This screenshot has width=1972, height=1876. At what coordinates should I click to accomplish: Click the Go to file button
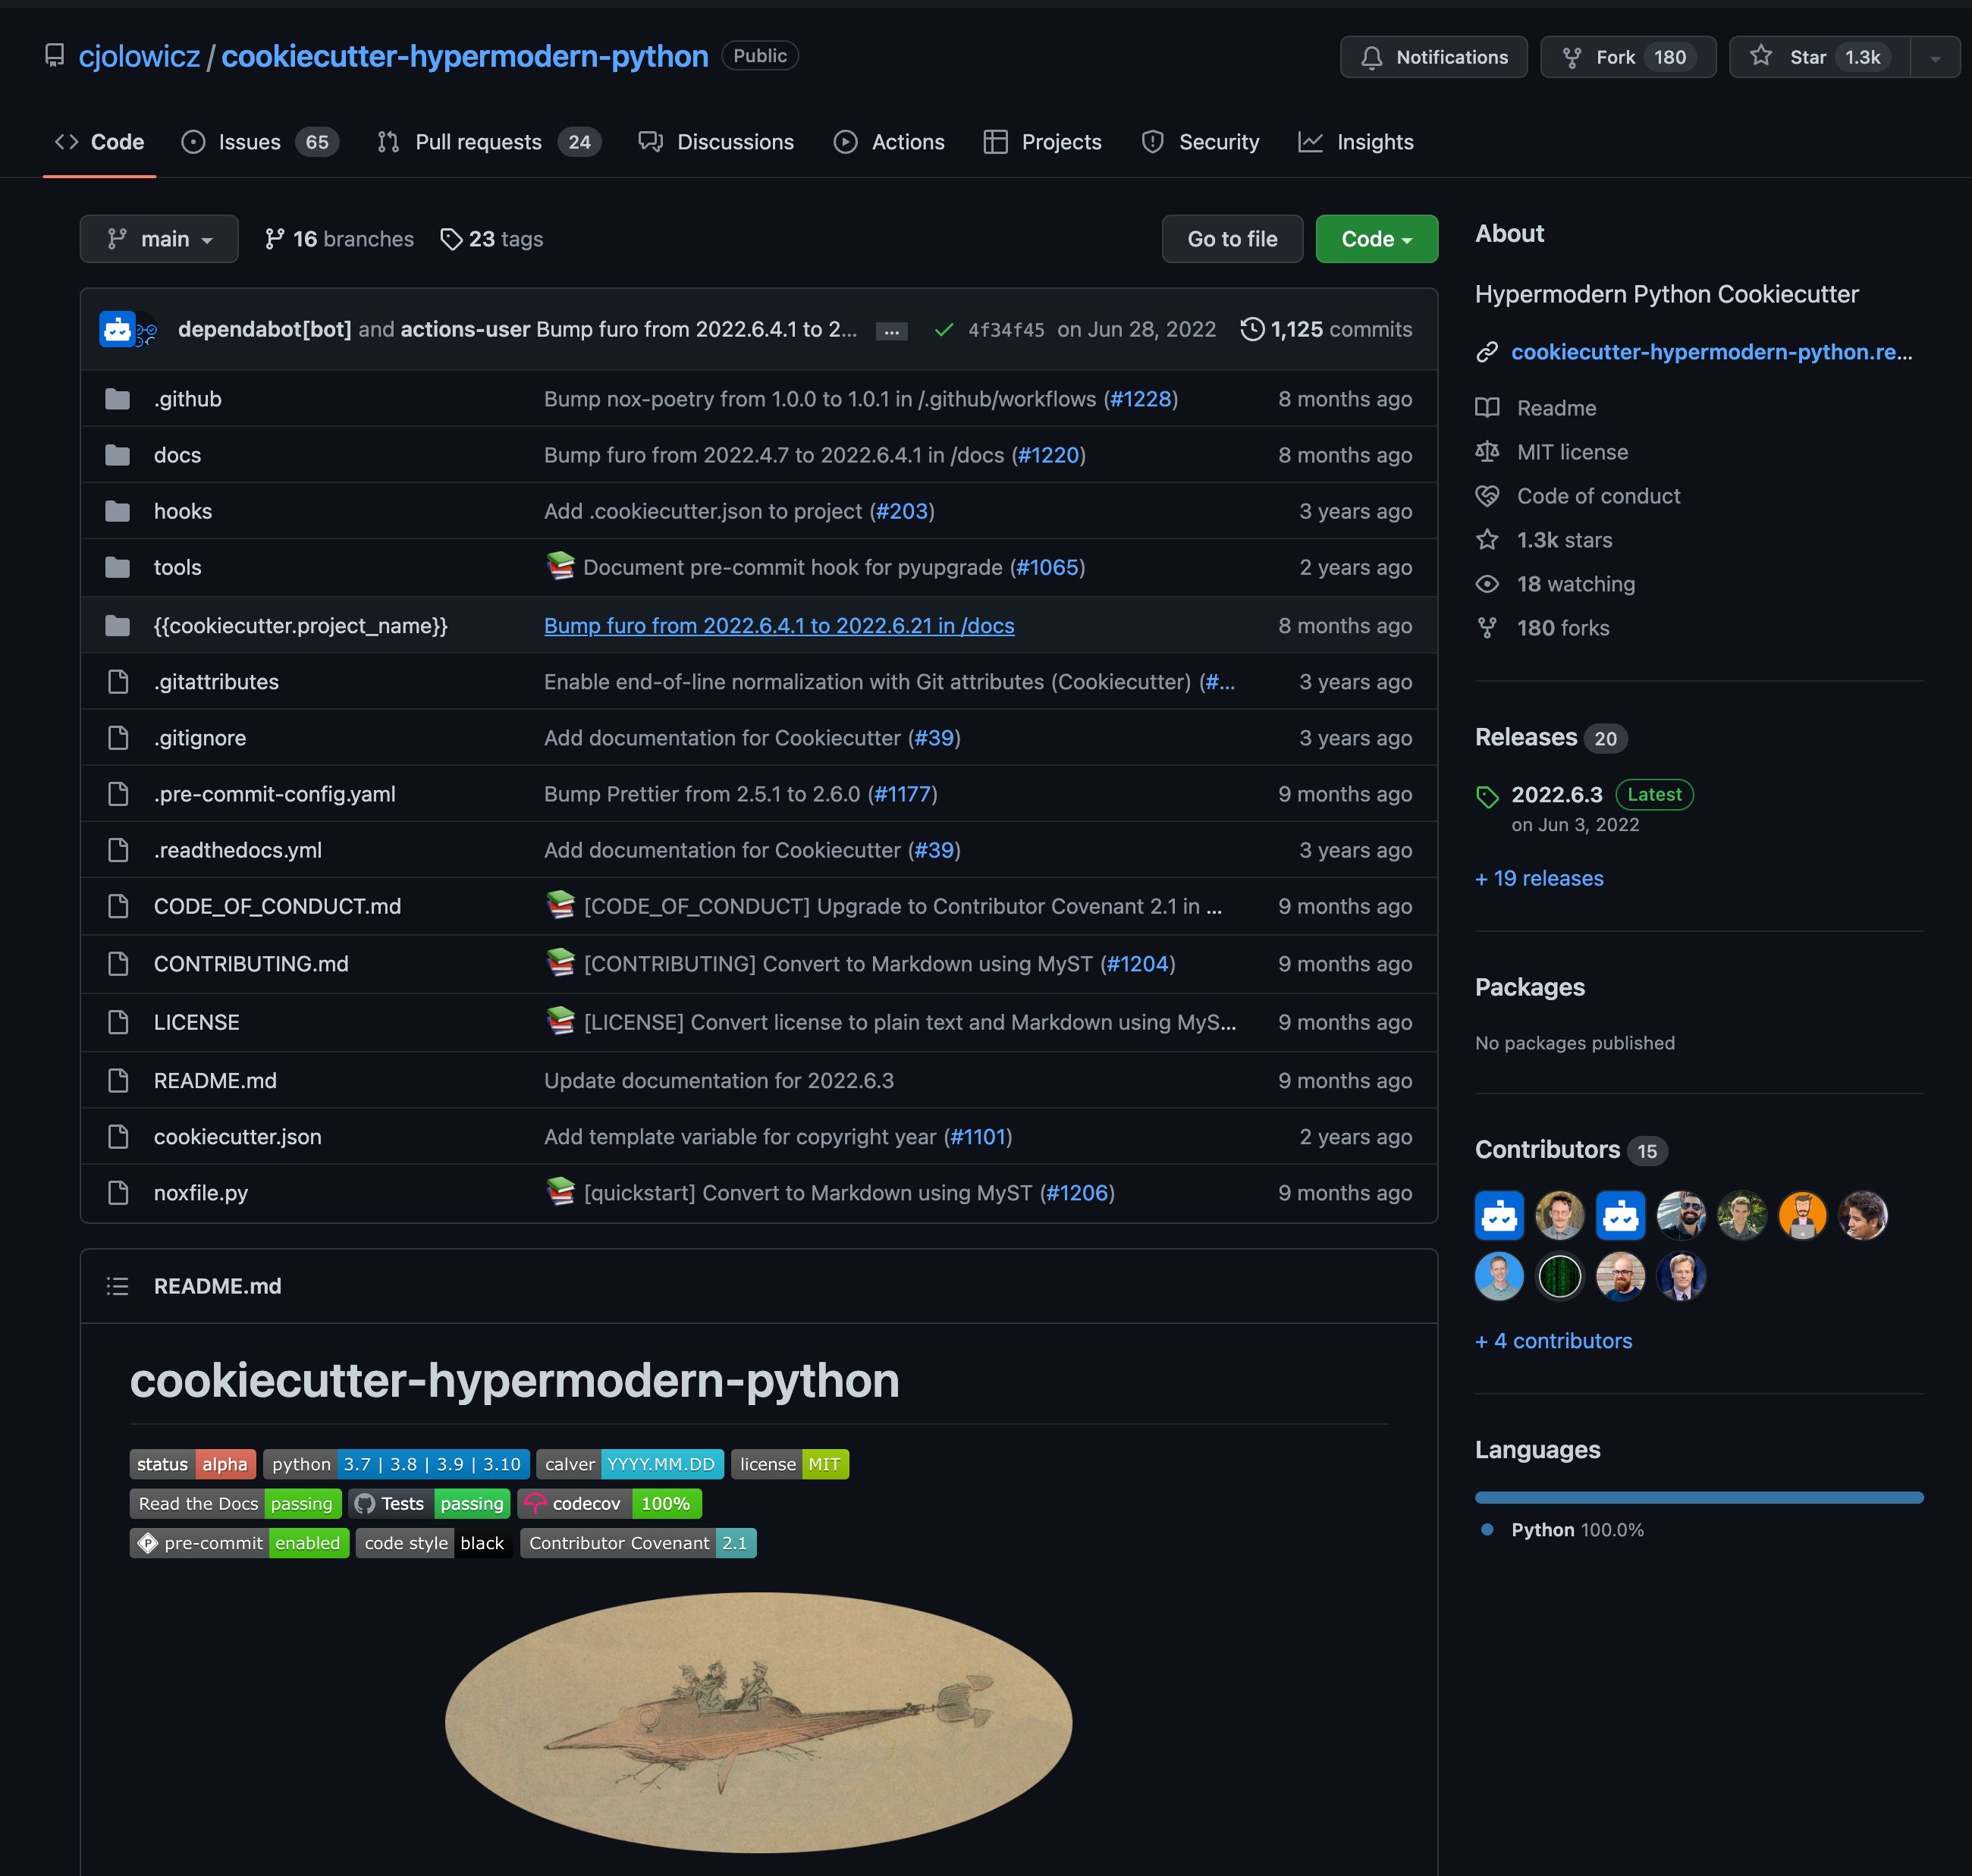1232,239
